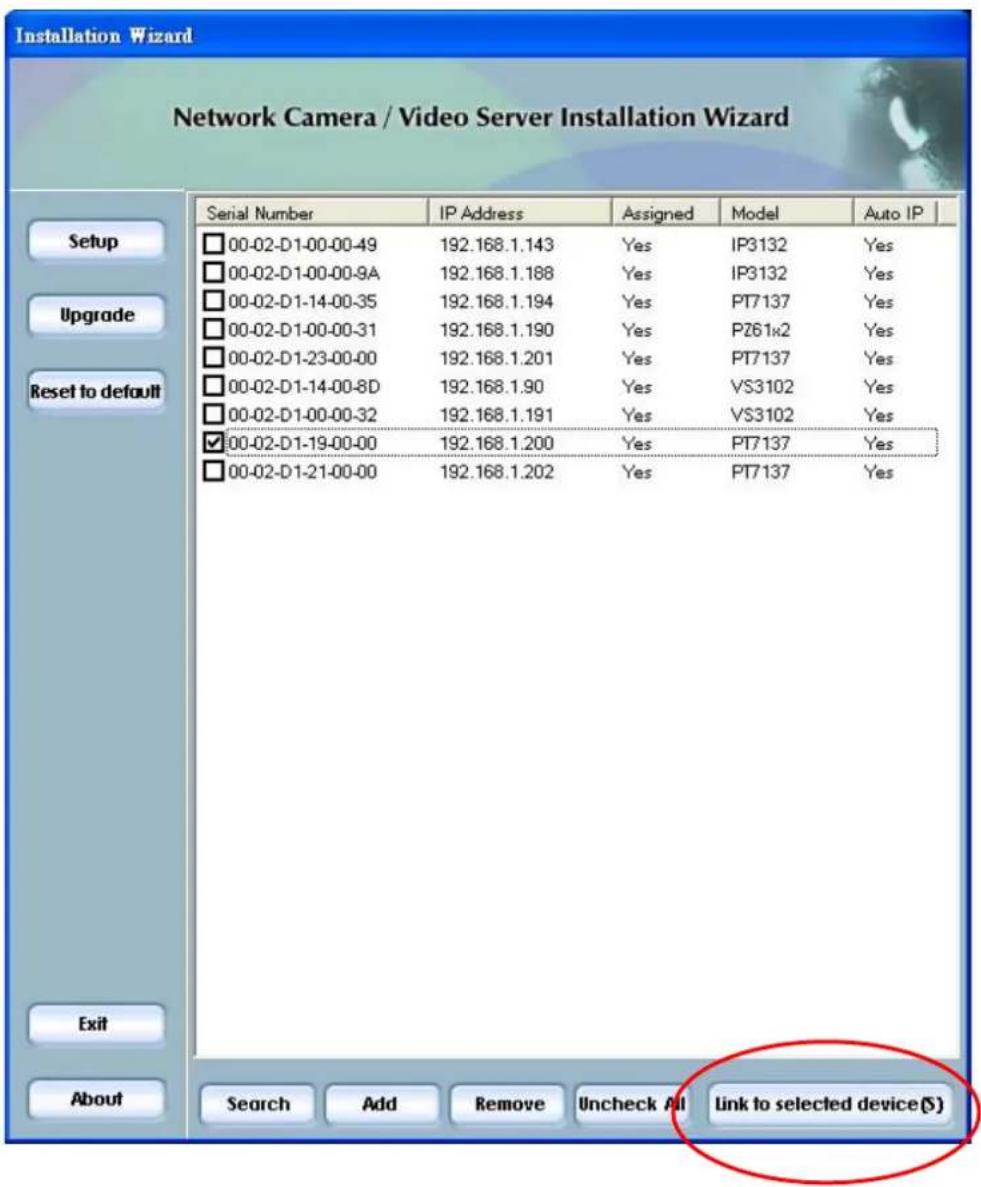
Task: Click the Search button
Action: coord(257,1104)
